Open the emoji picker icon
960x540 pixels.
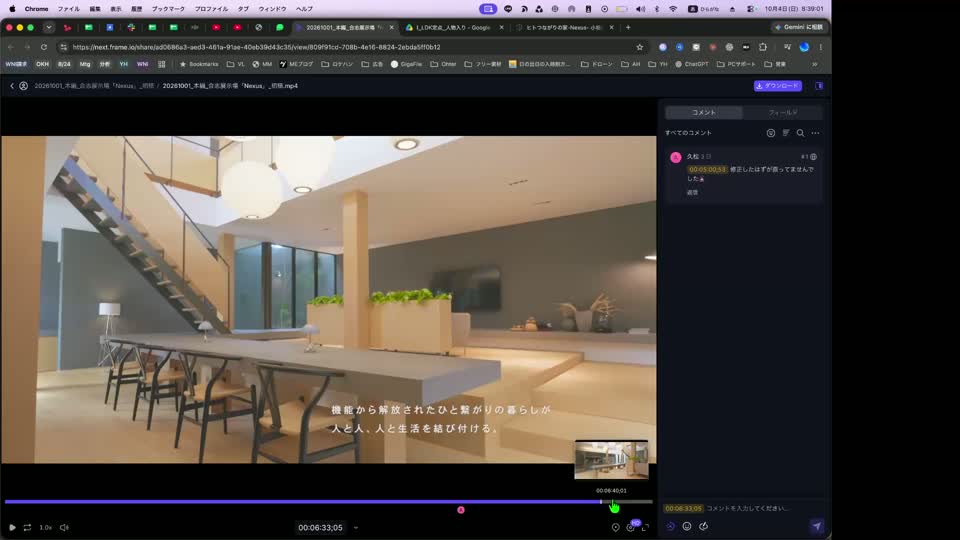click(x=687, y=526)
